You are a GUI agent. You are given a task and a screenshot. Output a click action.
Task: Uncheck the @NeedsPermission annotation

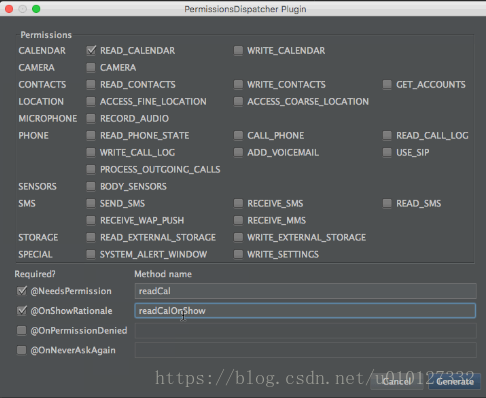click(x=22, y=291)
